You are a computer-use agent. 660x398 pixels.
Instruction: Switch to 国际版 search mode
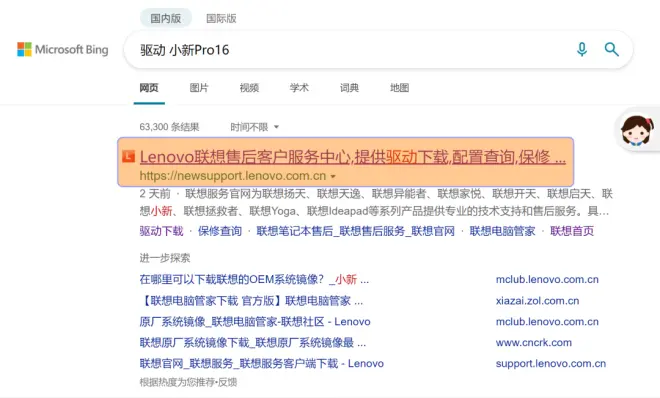click(x=221, y=18)
